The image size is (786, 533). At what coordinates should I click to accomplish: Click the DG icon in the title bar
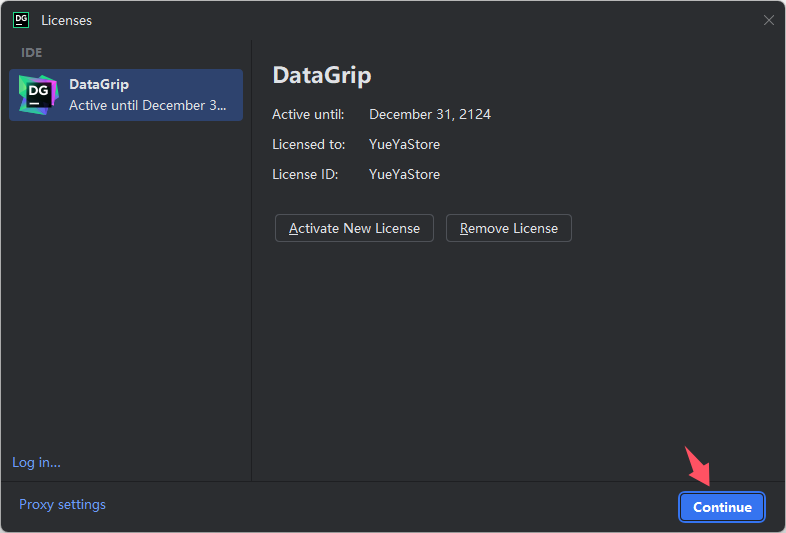point(21,20)
